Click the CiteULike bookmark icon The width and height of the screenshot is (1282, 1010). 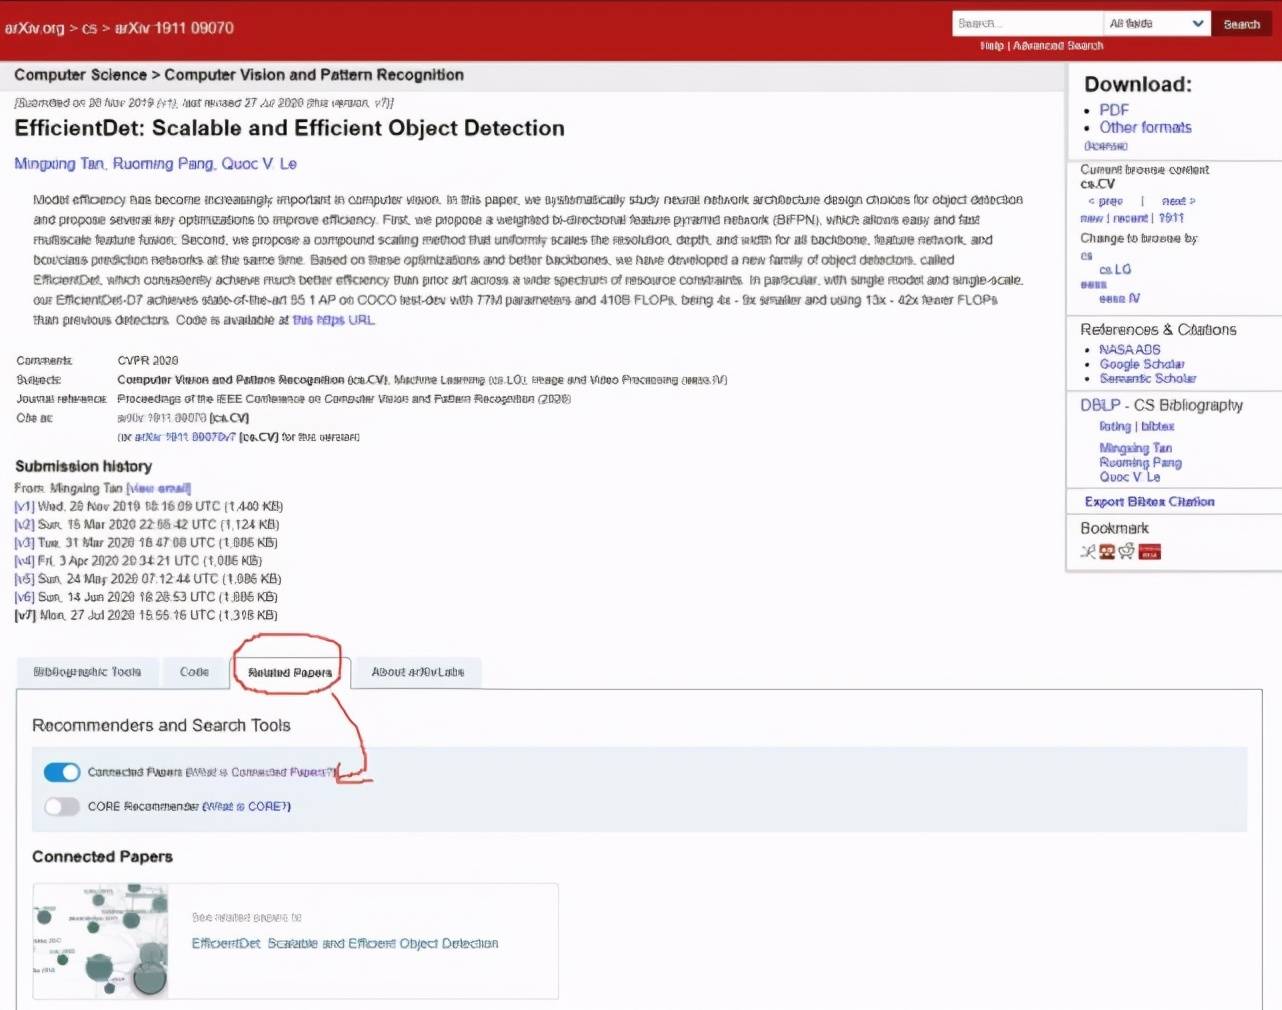[x=1088, y=551]
